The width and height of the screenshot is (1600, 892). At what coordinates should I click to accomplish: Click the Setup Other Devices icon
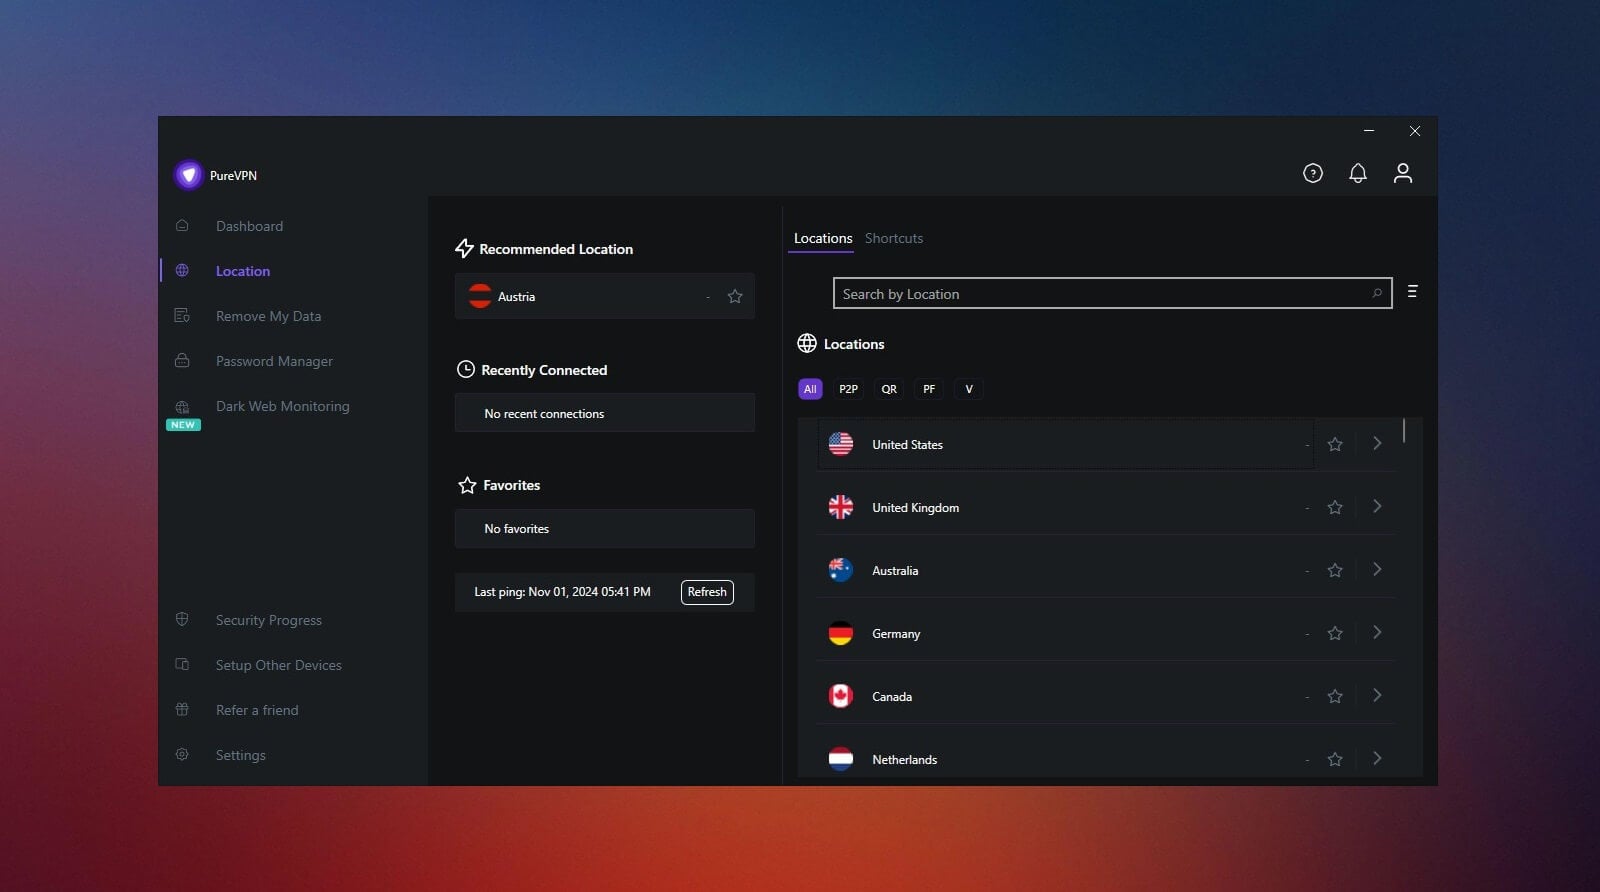(x=182, y=665)
